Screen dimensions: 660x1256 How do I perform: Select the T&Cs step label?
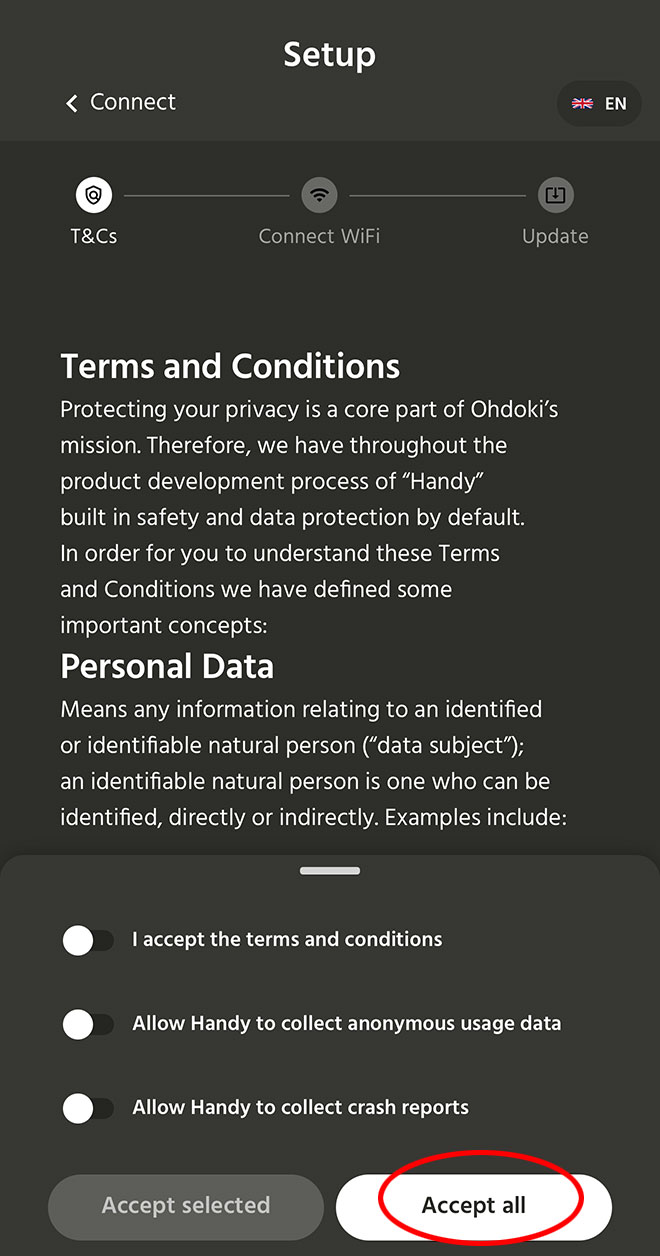94,237
